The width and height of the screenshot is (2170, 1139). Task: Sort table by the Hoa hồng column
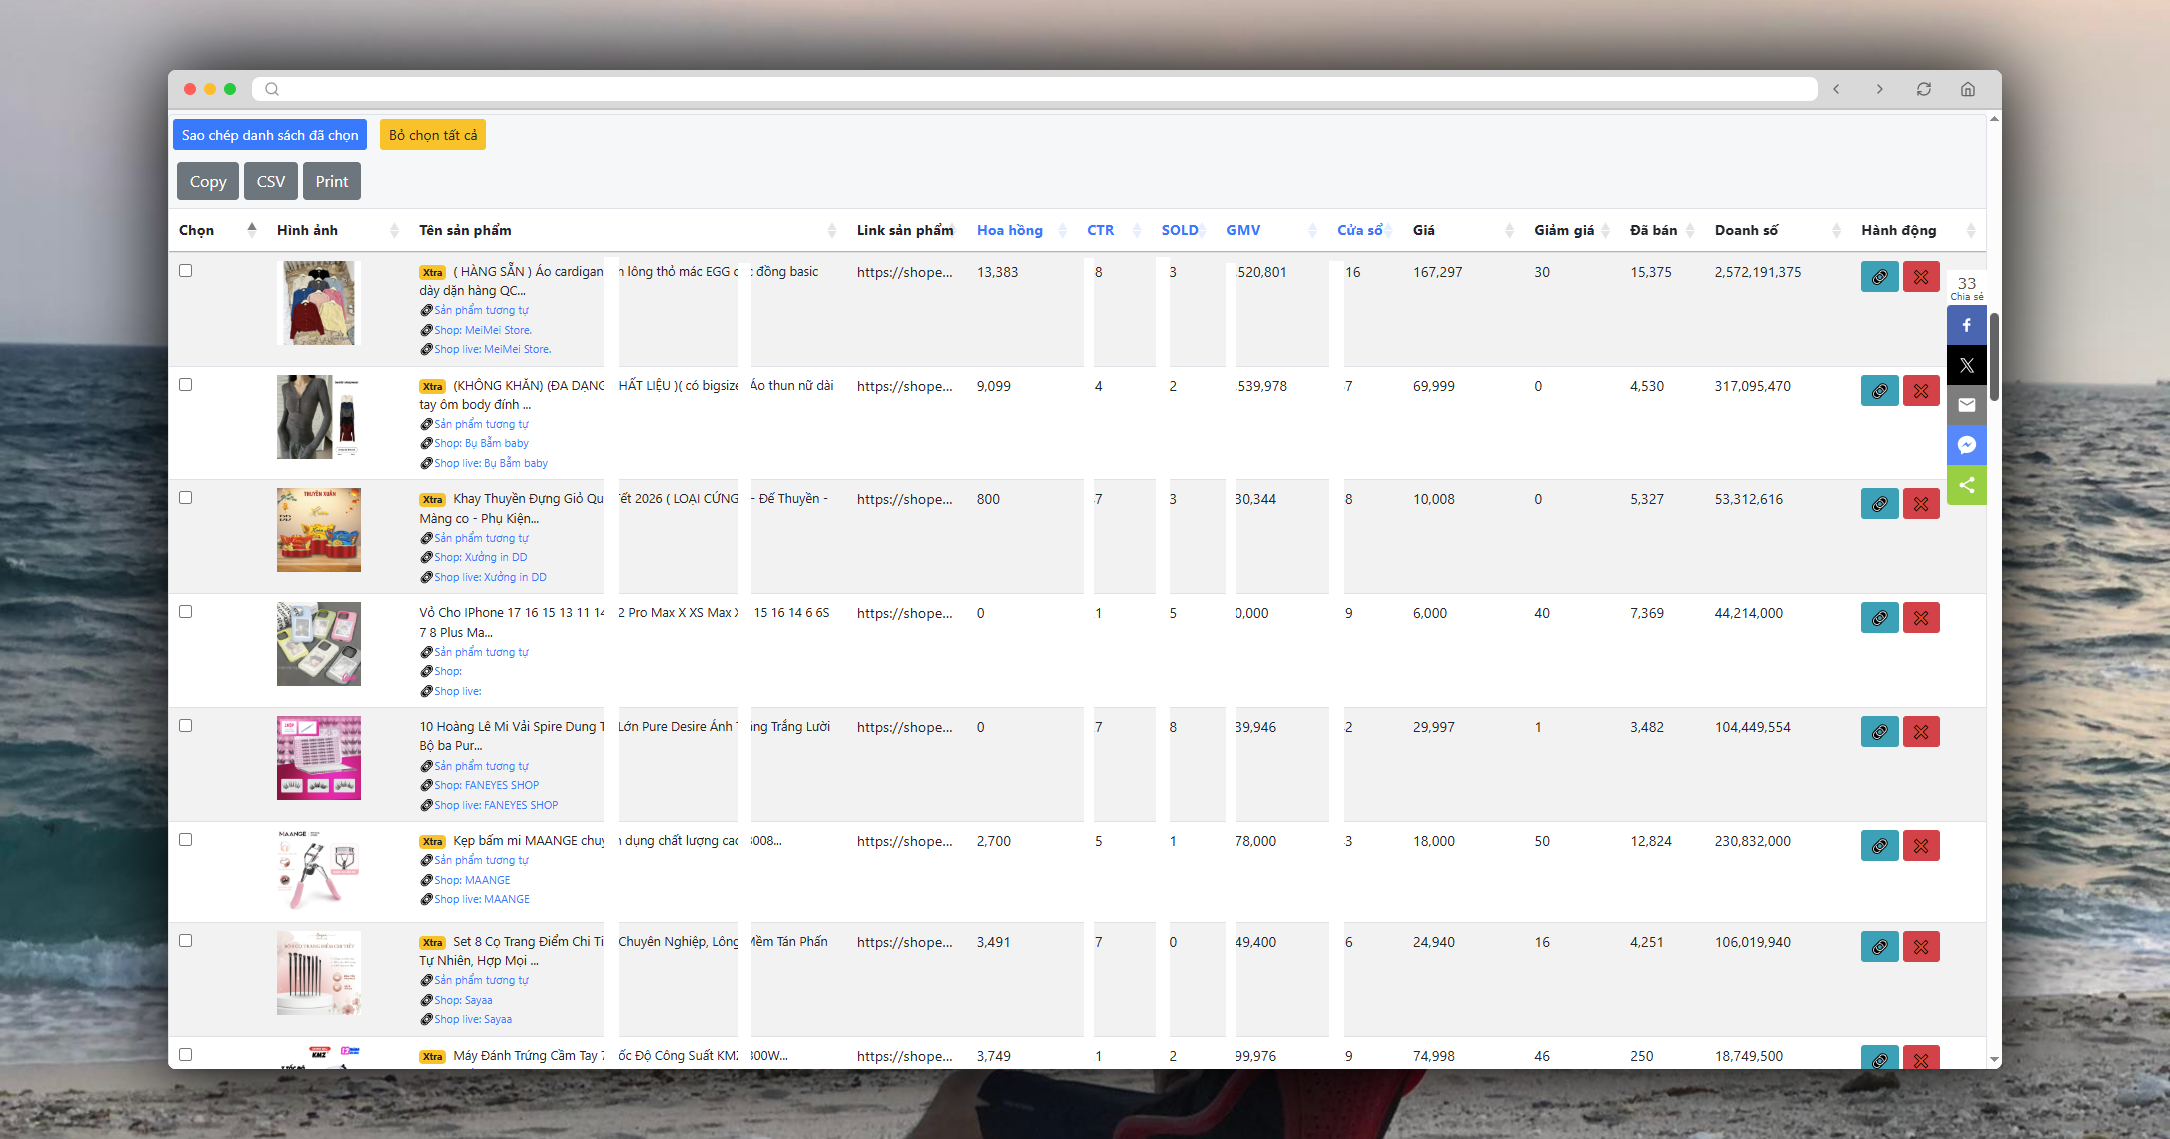pyautogui.click(x=1009, y=230)
